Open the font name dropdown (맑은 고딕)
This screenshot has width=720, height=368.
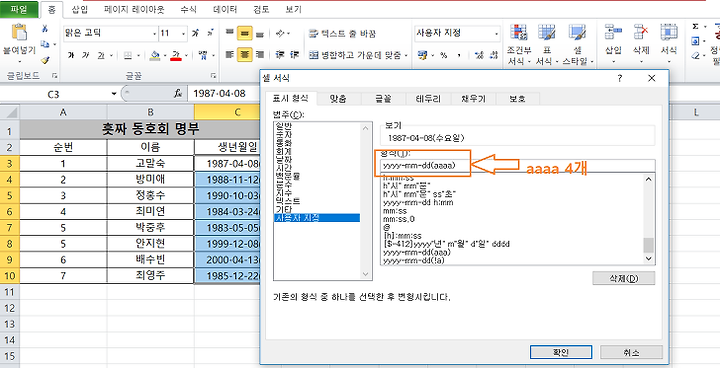pos(154,34)
